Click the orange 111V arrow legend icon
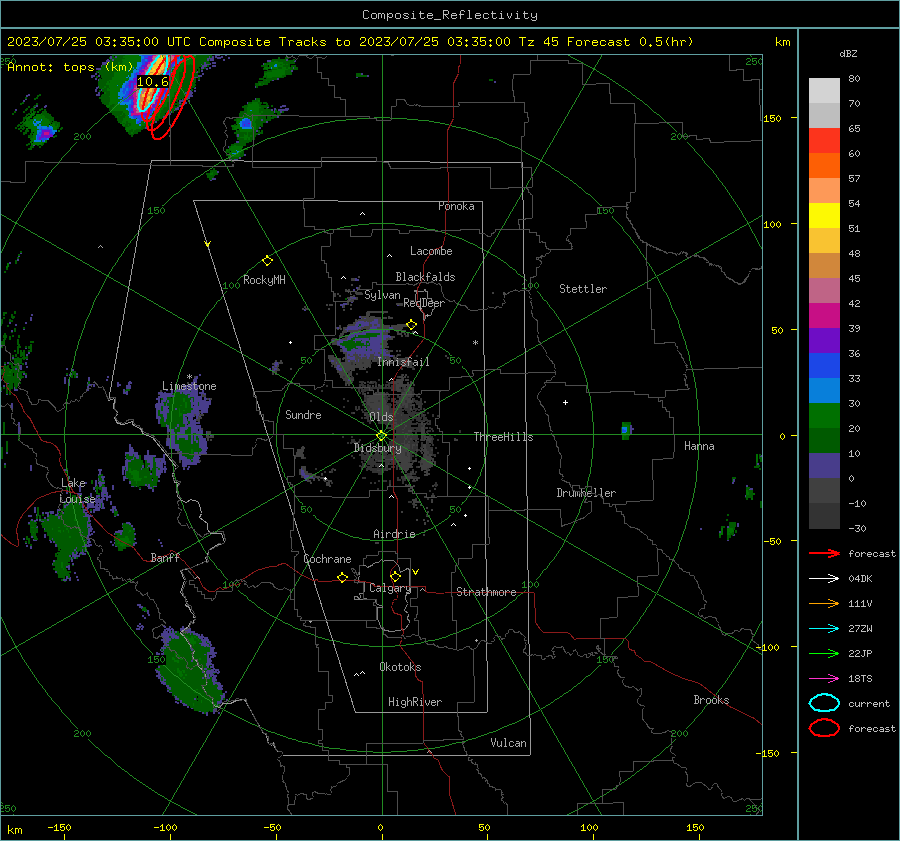Screen dimensions: 900x841 coord(824,603)
